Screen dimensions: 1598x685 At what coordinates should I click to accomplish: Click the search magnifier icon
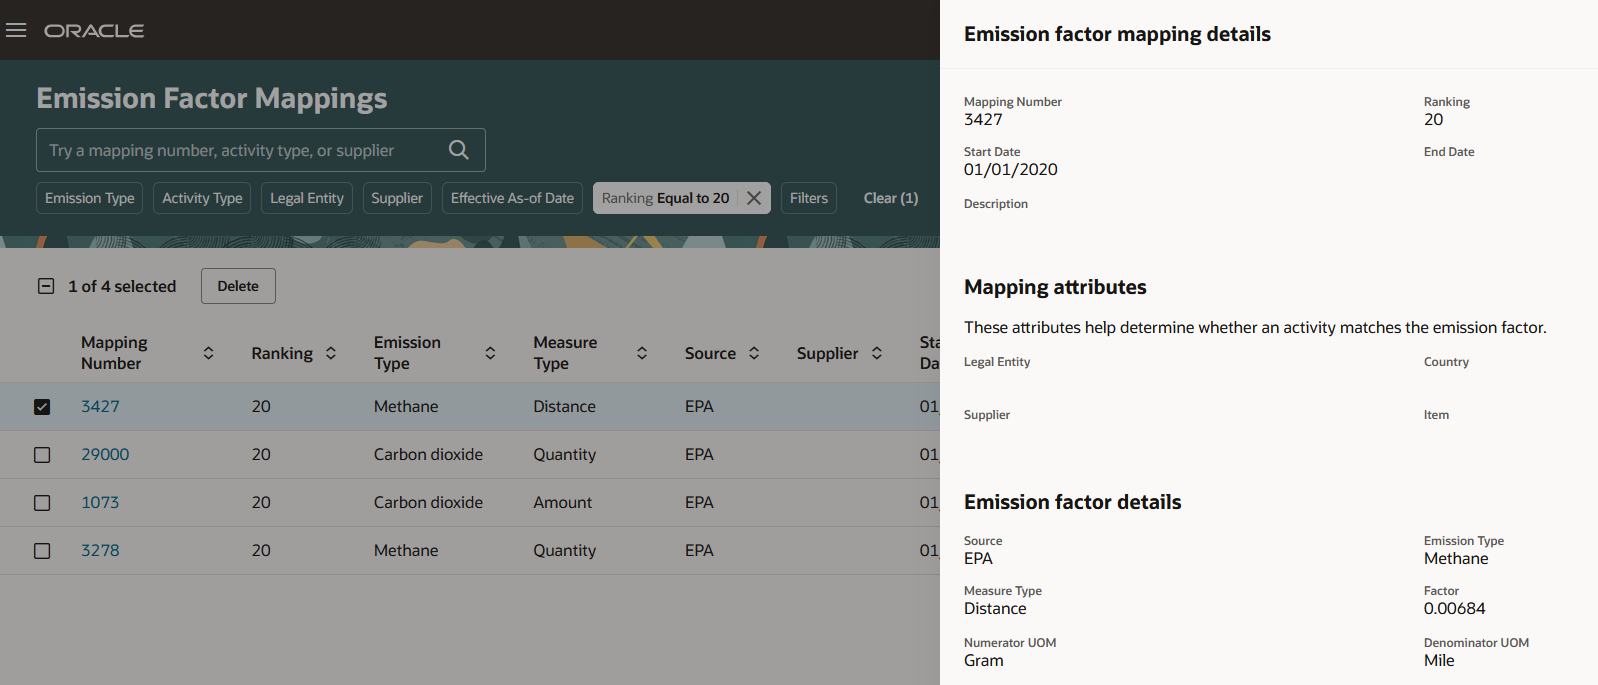pos(459,150)
